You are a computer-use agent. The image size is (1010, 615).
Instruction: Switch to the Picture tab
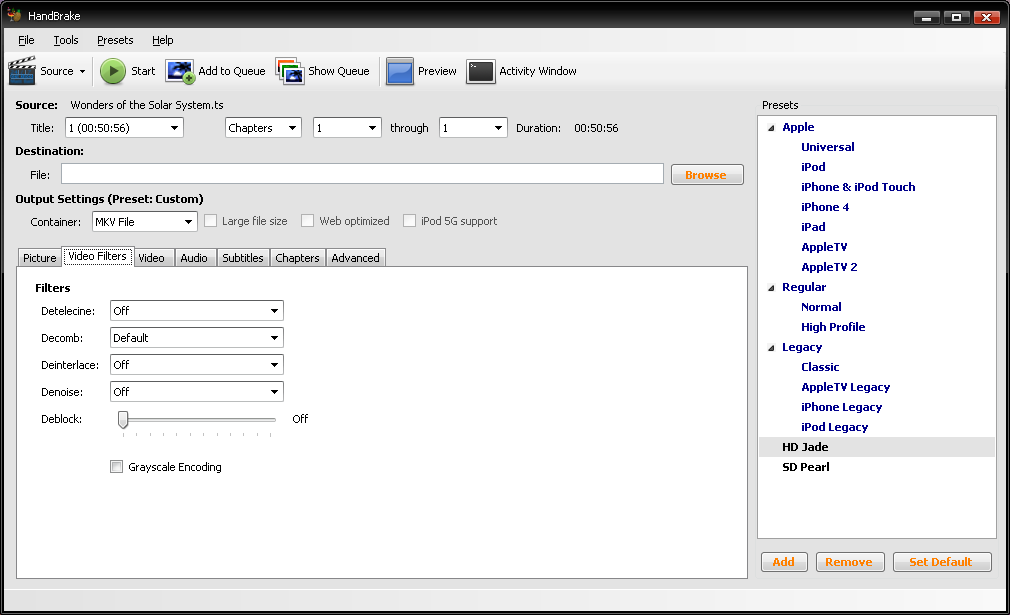[40, 258]
